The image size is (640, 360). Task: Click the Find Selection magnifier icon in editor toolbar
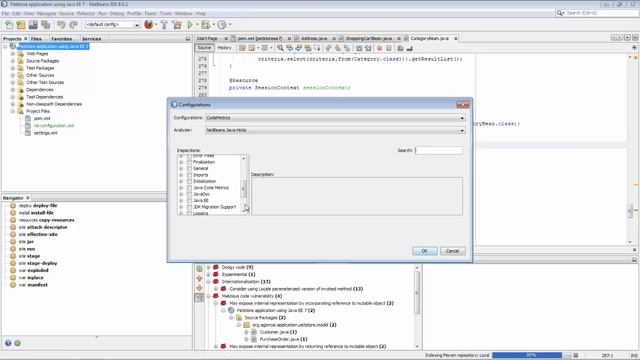tap(280, 48)
